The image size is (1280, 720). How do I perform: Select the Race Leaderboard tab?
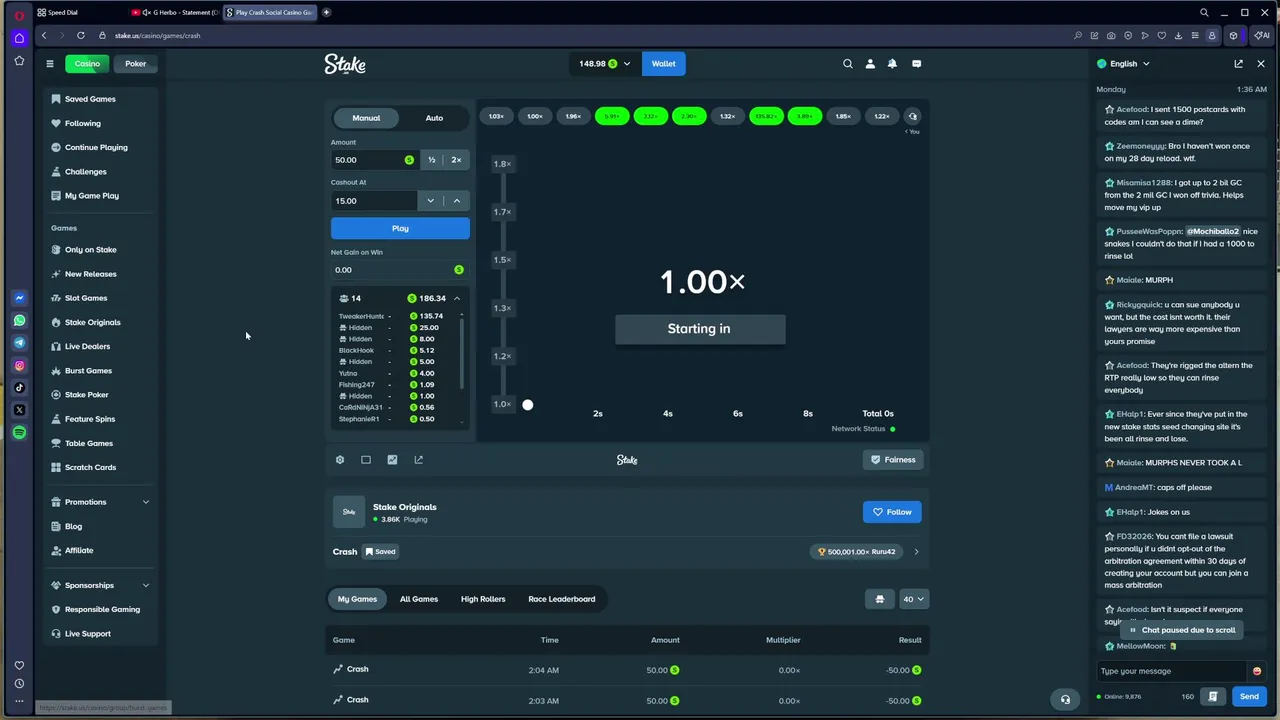(x=562, y=599)
